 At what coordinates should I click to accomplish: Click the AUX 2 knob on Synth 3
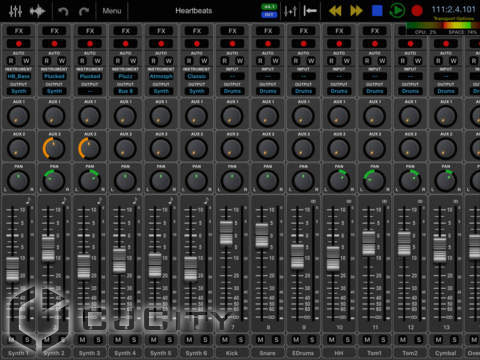click(90, 148)
